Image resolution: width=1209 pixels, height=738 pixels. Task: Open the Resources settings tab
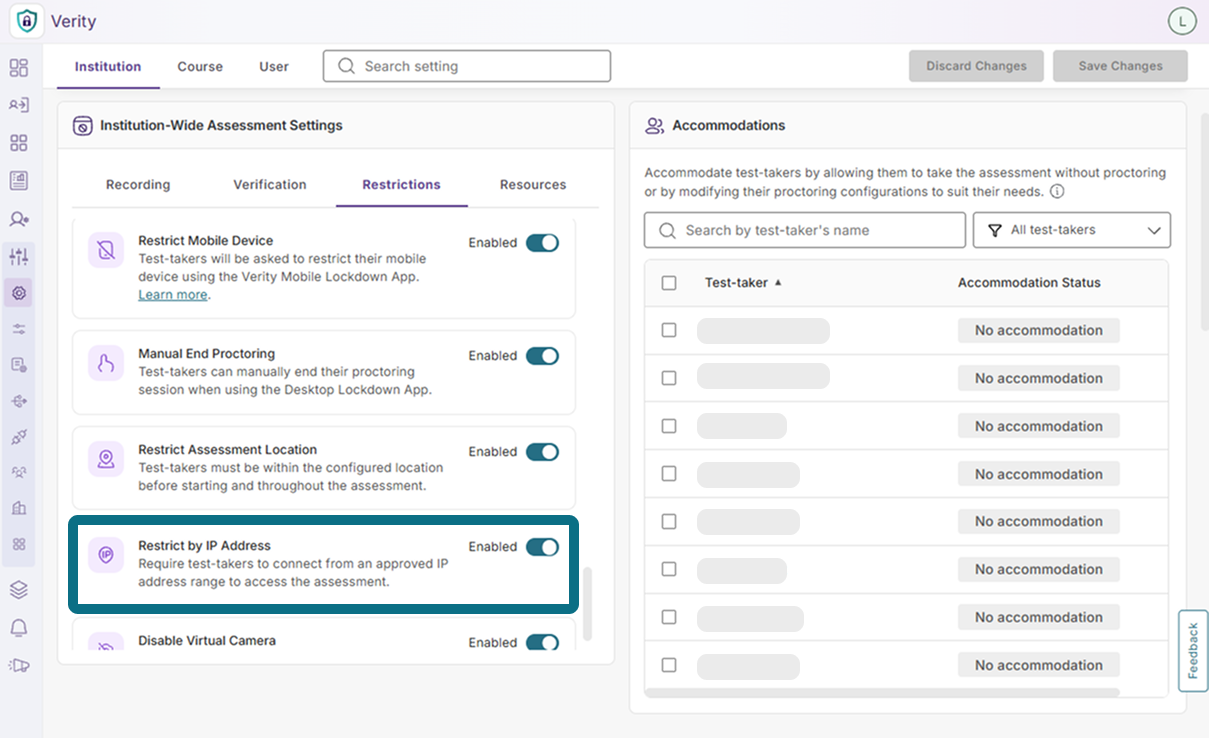tap(533, 185)
